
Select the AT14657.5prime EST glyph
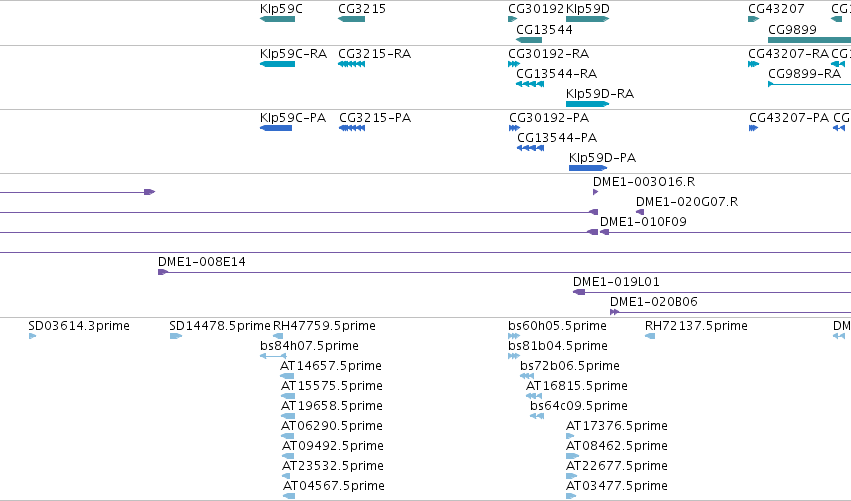287,377
